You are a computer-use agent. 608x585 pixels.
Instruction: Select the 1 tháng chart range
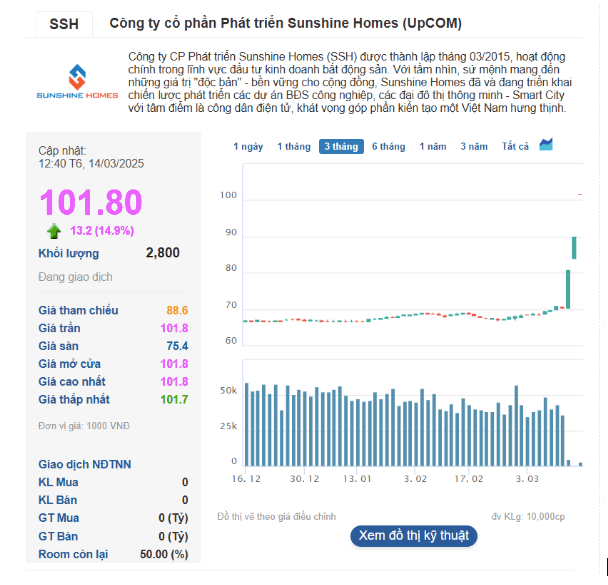[294, 147]
